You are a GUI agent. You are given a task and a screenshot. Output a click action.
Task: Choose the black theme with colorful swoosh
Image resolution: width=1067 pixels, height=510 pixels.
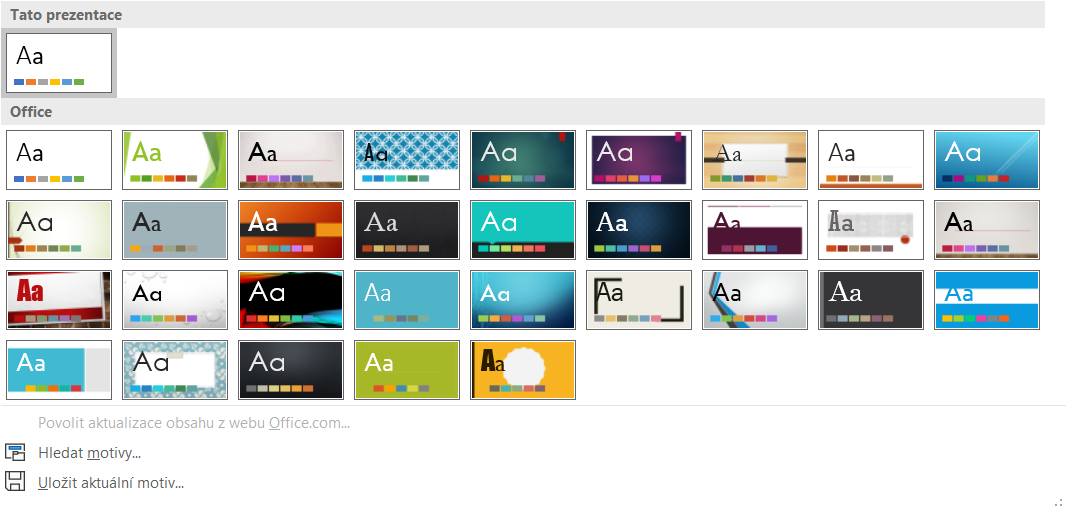pos(291,300)
